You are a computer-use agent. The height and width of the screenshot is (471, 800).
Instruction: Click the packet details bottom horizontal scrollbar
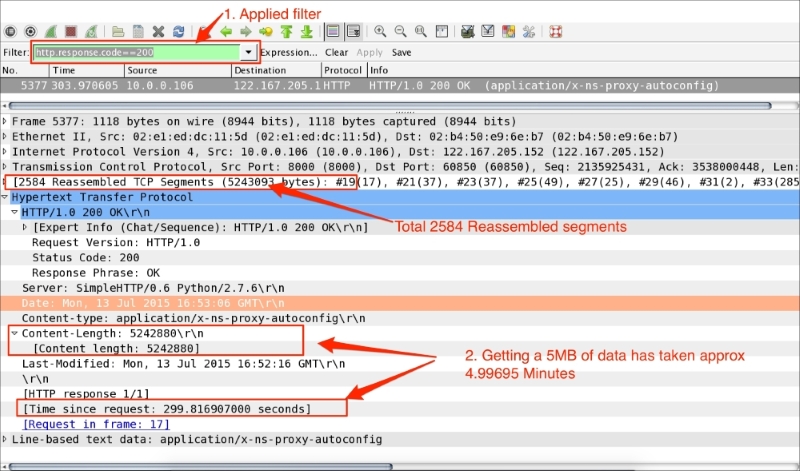(200, 466)
